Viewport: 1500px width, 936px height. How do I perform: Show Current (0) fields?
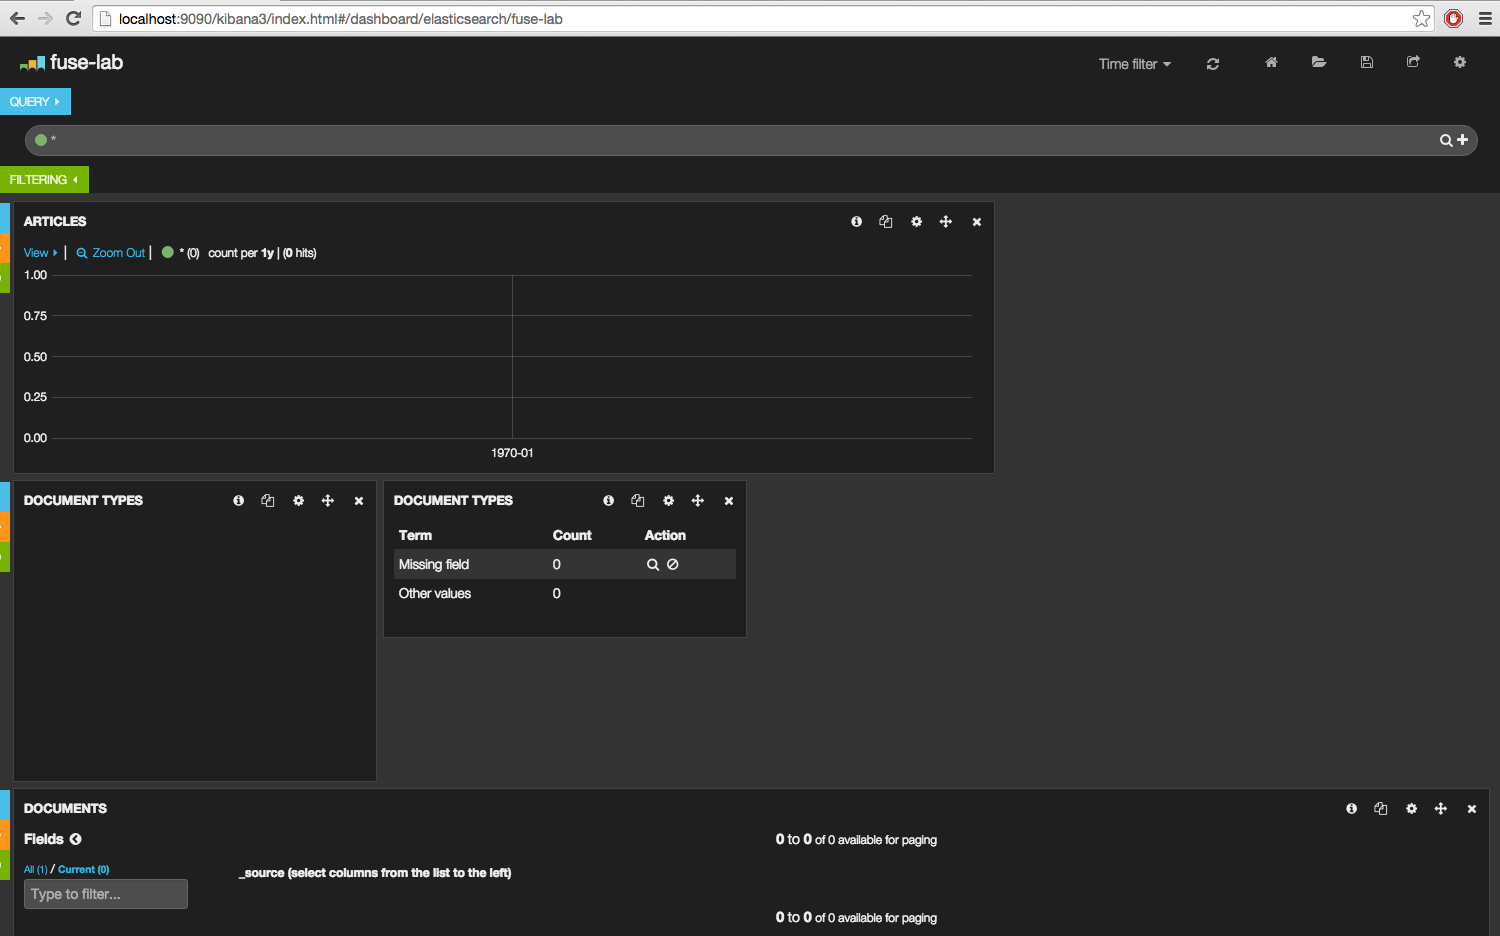coord(84,869)
